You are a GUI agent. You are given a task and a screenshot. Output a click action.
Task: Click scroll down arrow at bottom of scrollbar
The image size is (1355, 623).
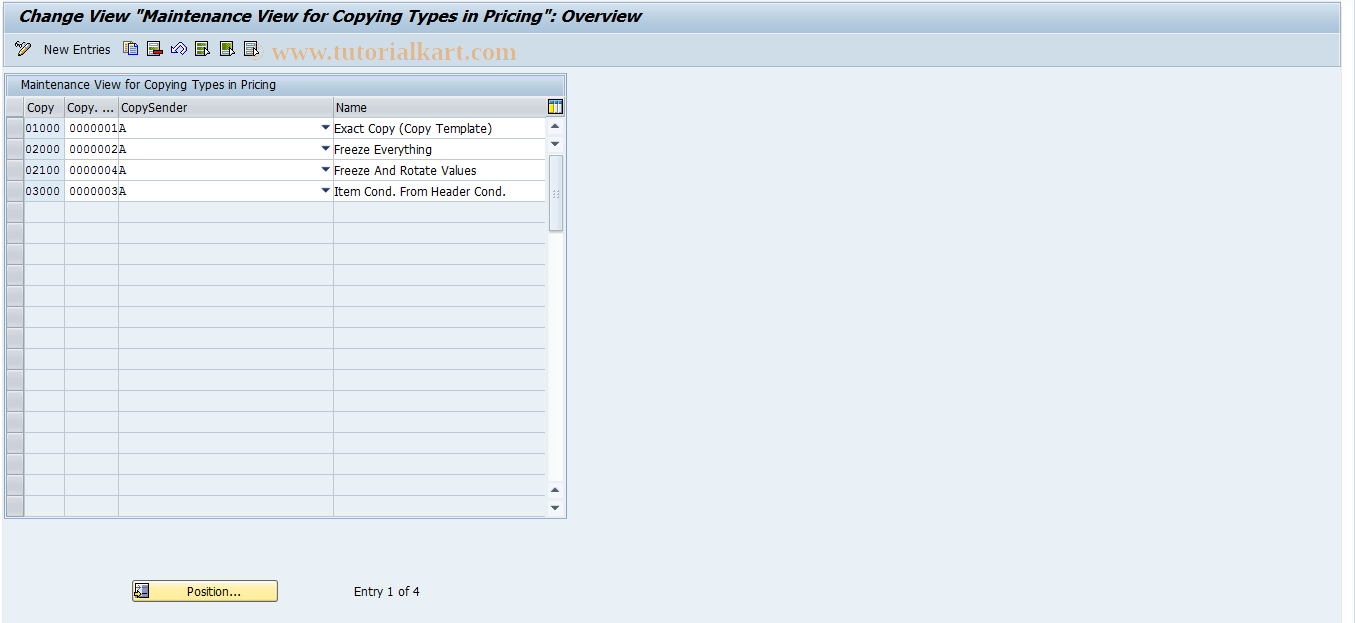tap(556, 507)
